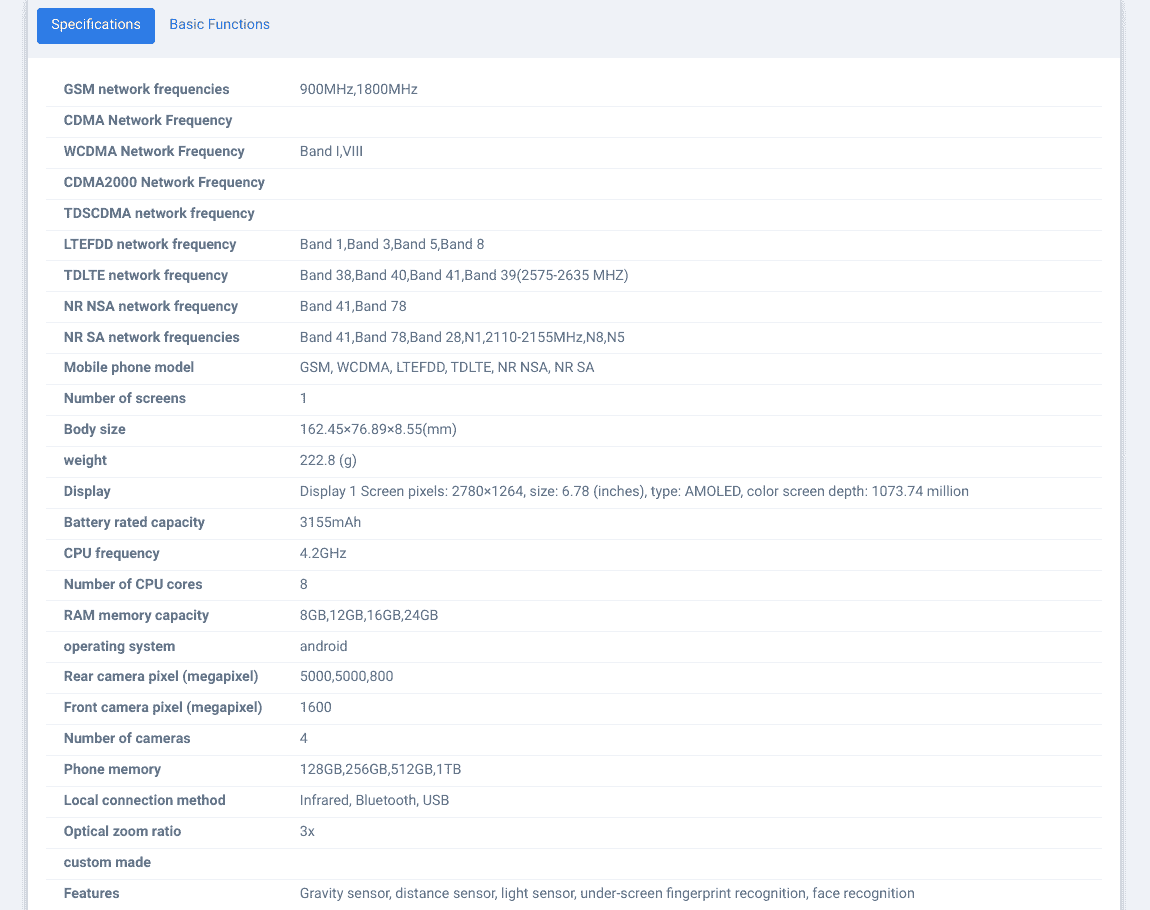1150x910 pixels.
Task: Click the Phone memory storage options
Action: pyautogui.click(x=380, y=770)
